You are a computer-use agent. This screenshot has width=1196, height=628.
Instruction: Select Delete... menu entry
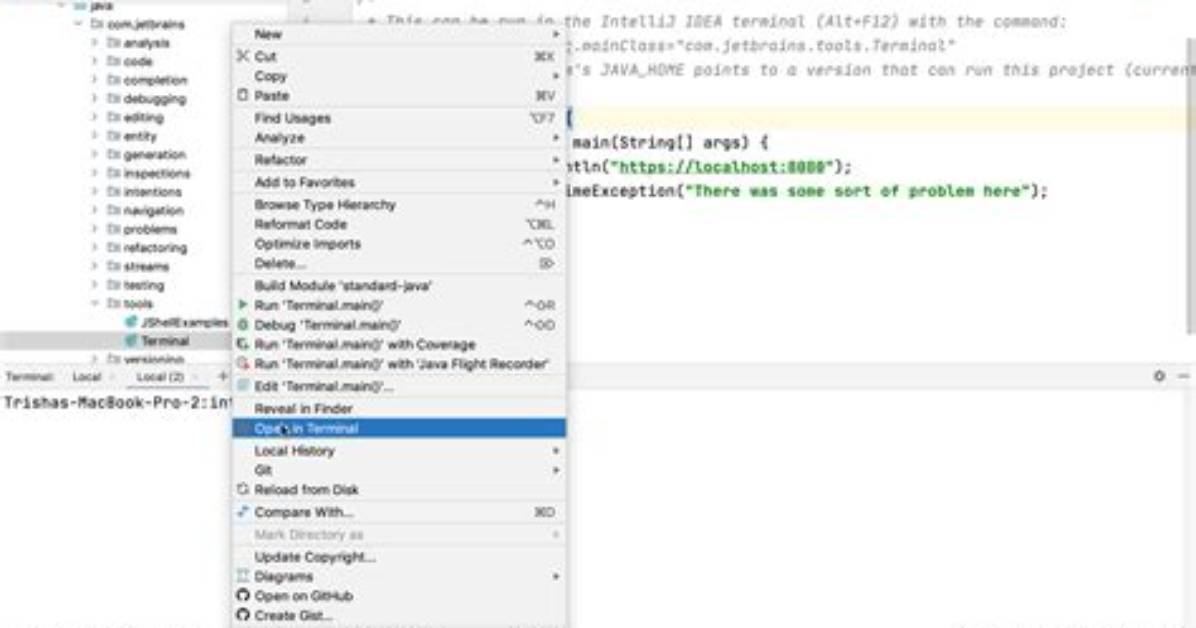(399, 263)
